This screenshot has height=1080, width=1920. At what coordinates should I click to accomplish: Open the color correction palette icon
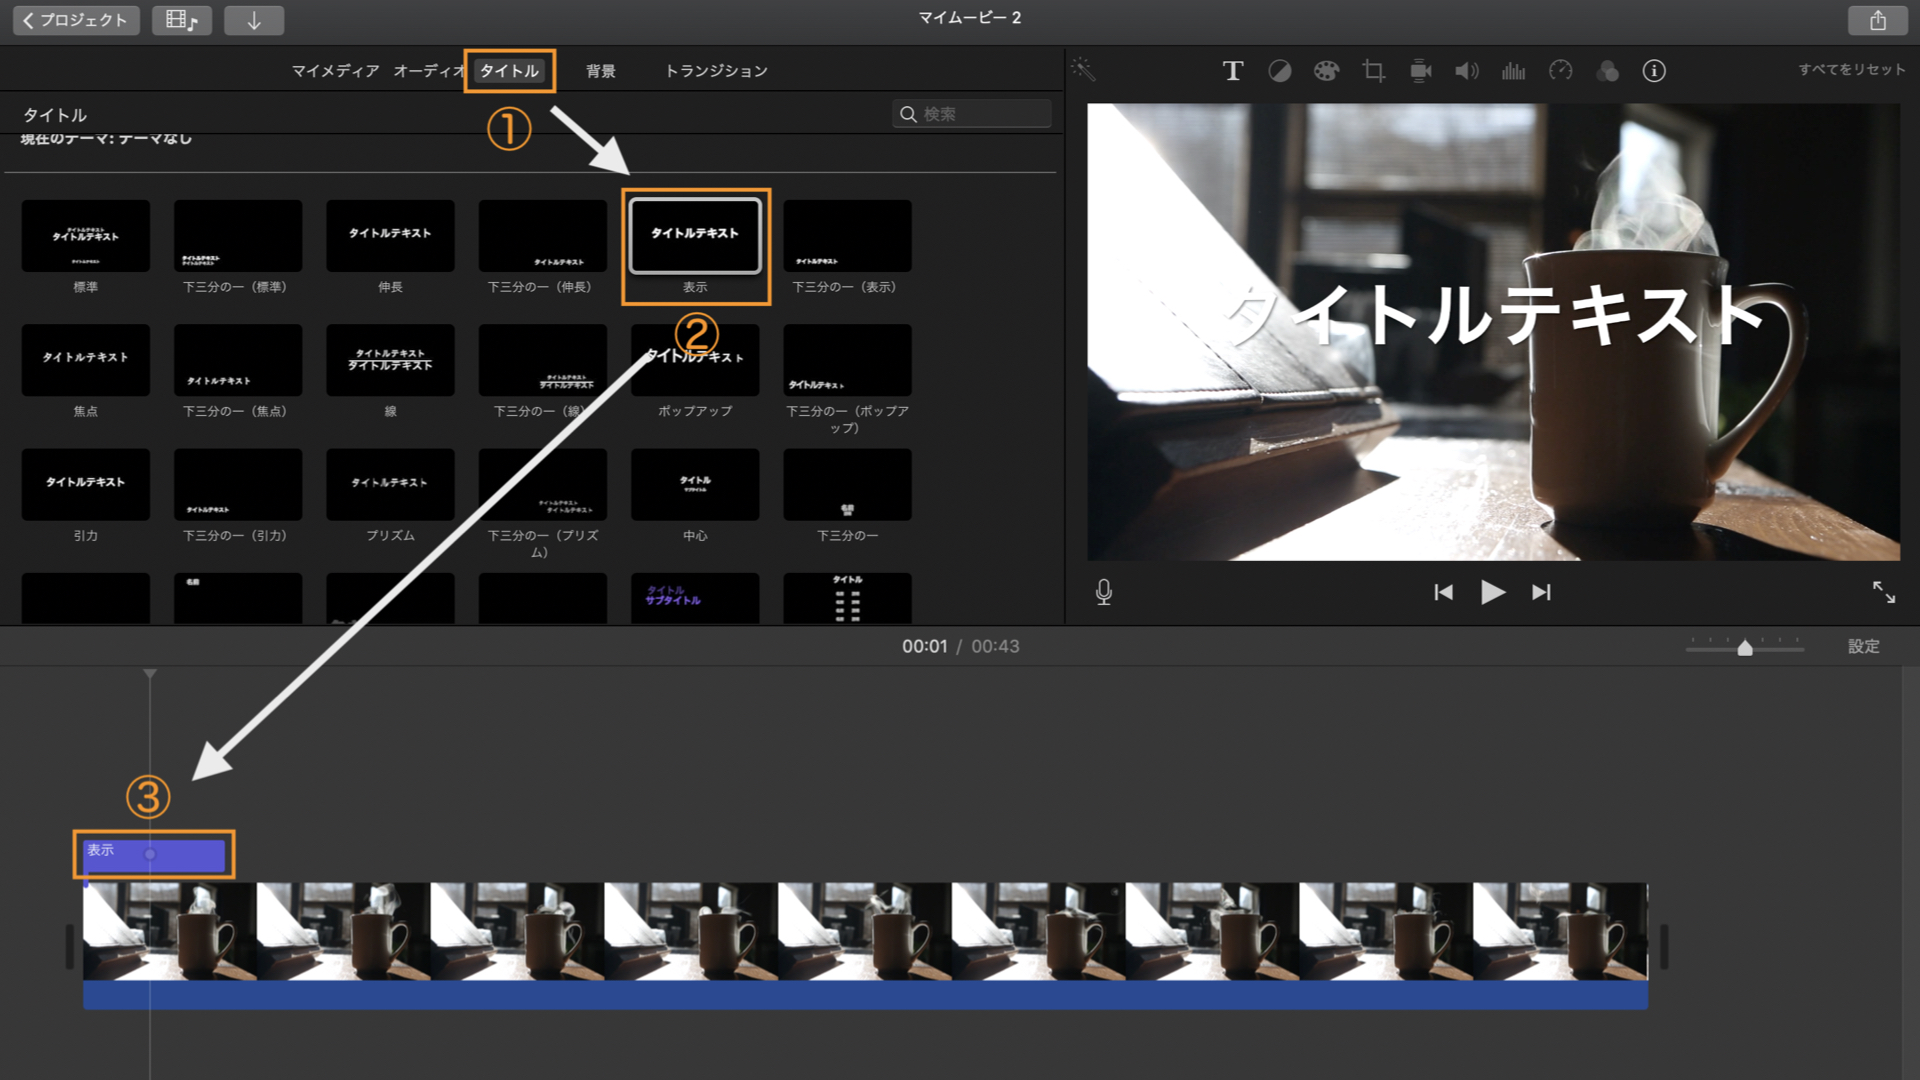1326,71
